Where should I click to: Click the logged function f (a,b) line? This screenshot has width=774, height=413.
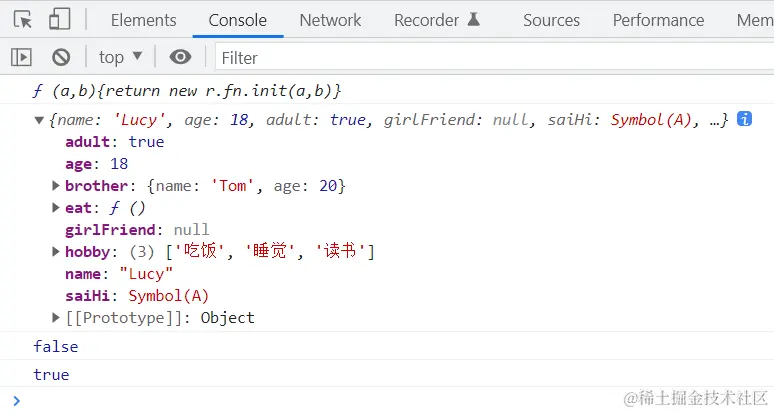[187, 91]
